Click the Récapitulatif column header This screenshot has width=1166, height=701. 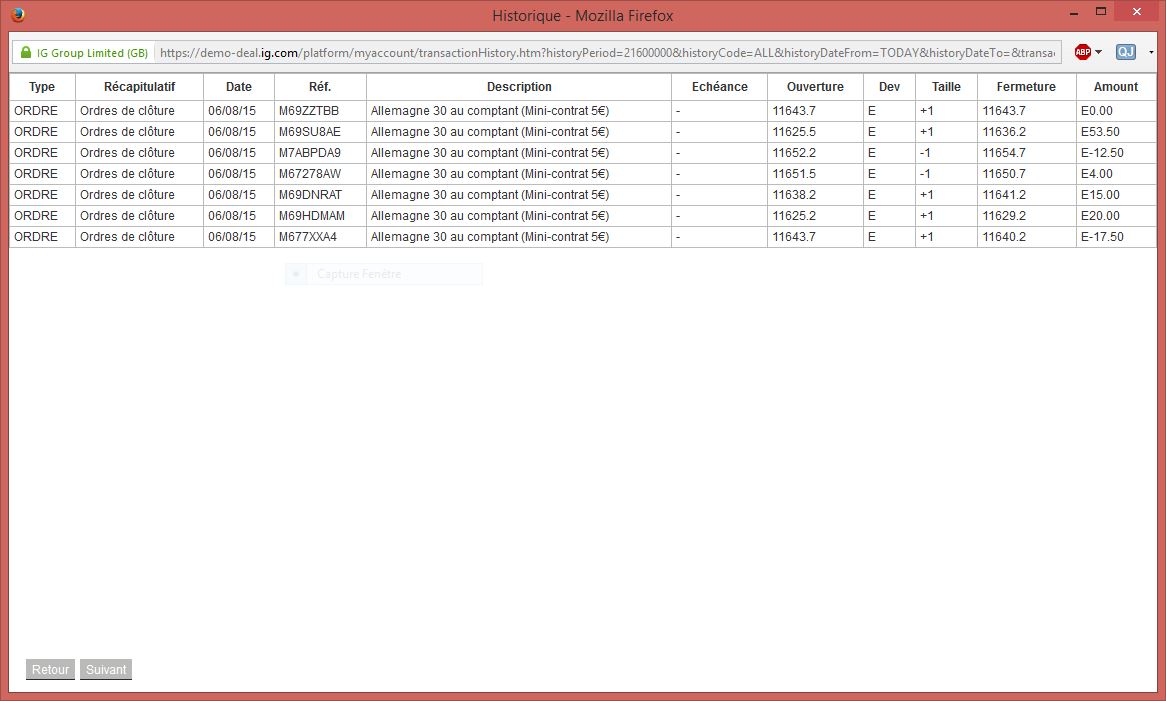(139, 87)
